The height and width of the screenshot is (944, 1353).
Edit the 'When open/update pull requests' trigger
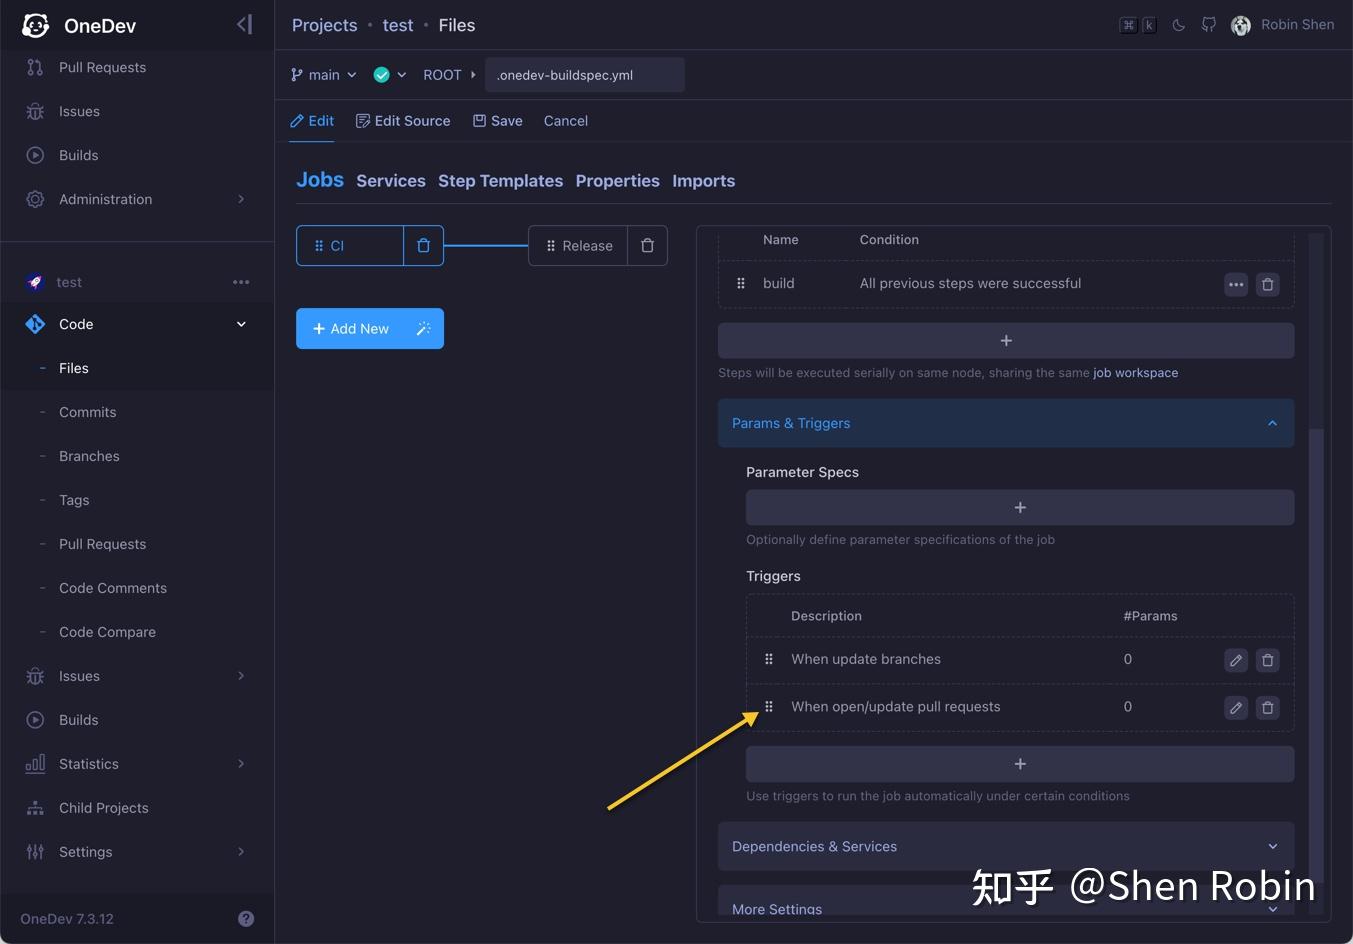[x=1236, y=708]
